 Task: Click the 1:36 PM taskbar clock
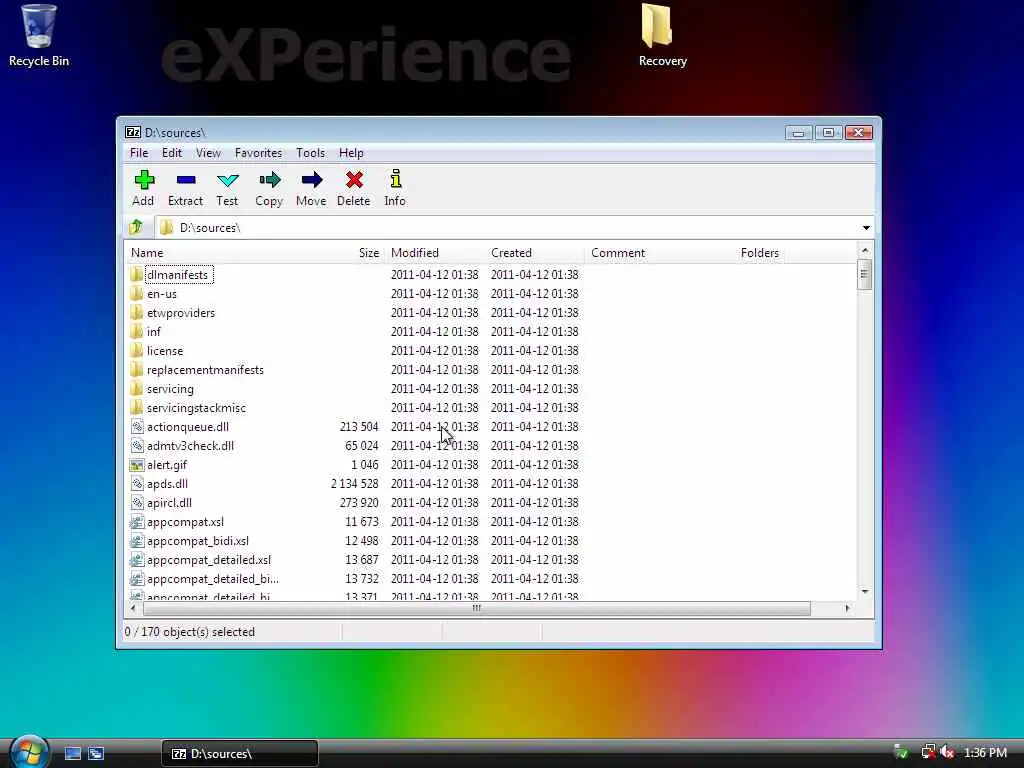(x=985, y=752)
